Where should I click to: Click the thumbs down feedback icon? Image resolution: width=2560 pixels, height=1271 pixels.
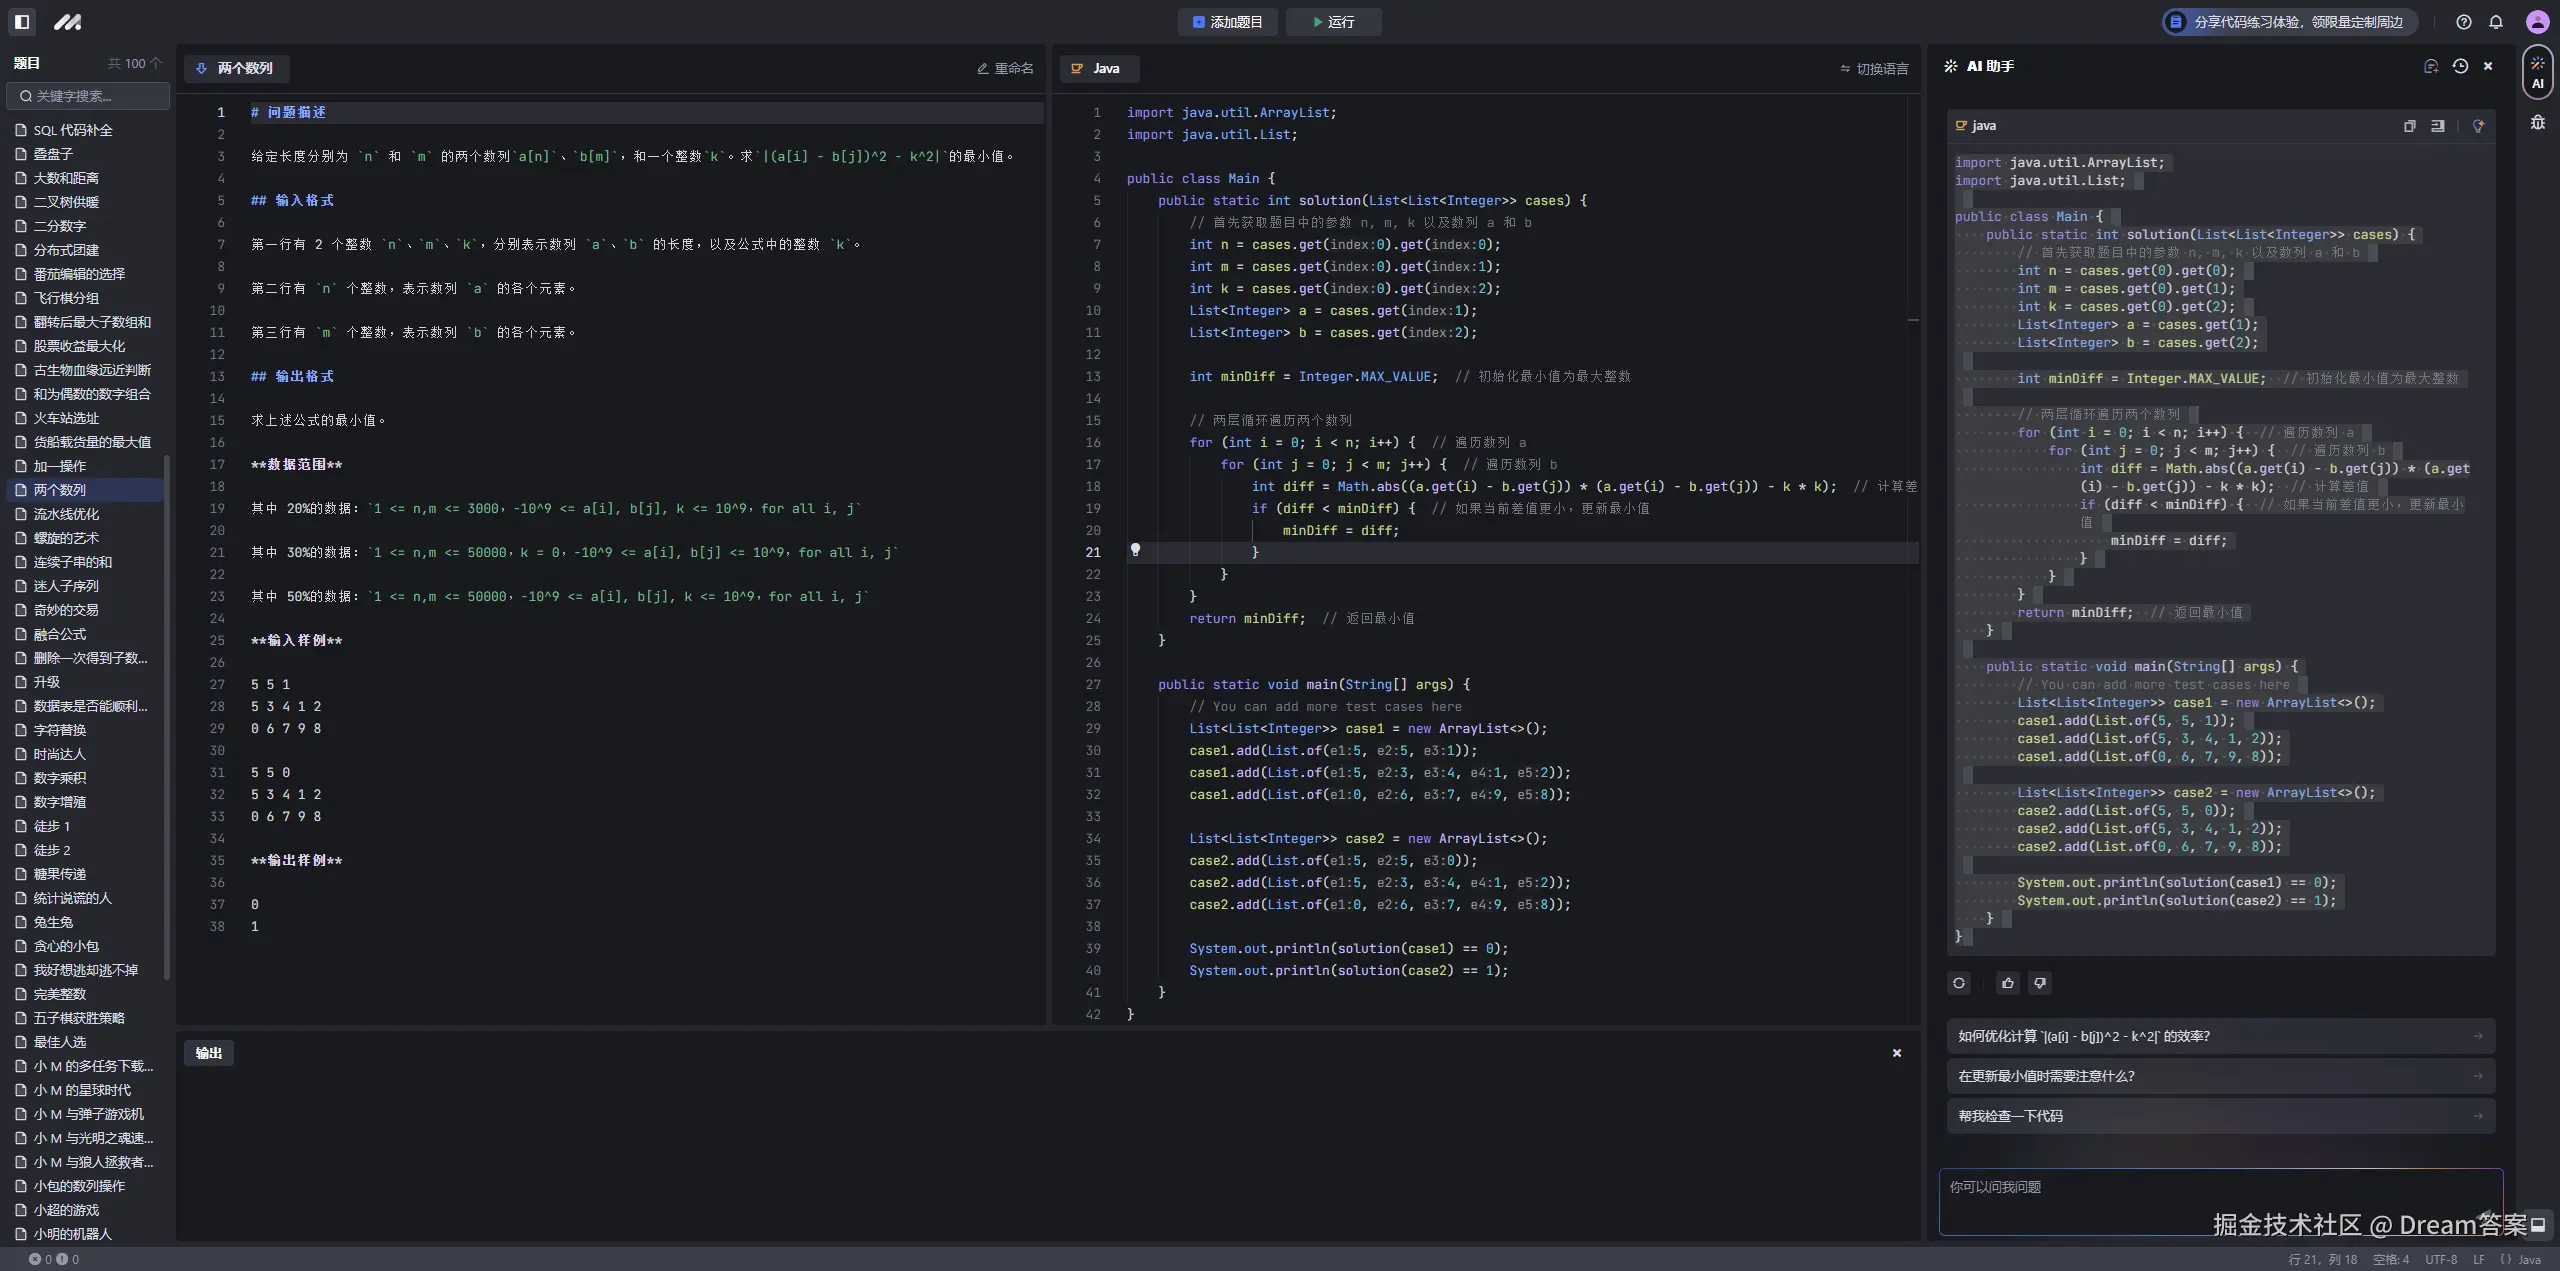[2040, 983]
